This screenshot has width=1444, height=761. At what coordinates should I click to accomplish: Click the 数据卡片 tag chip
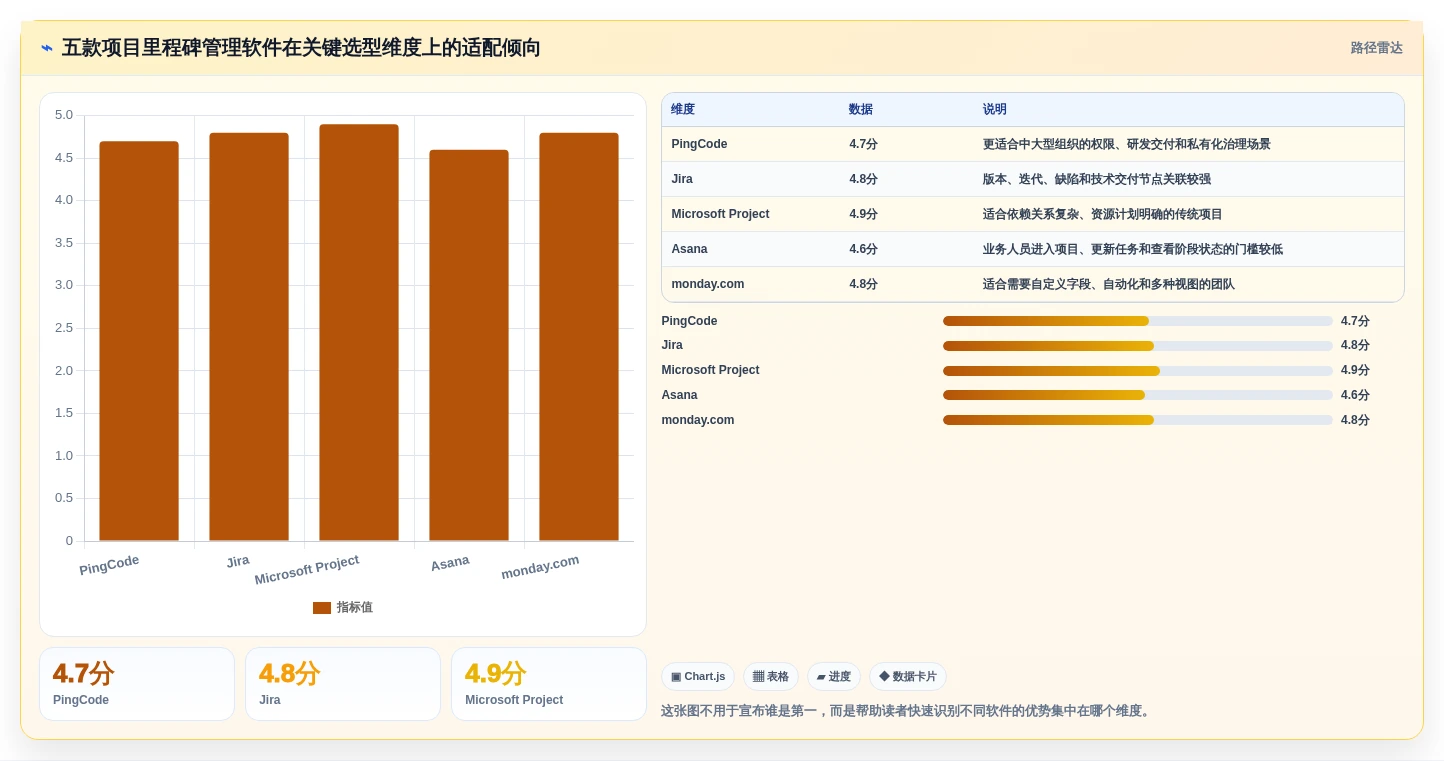pos(907,677)
